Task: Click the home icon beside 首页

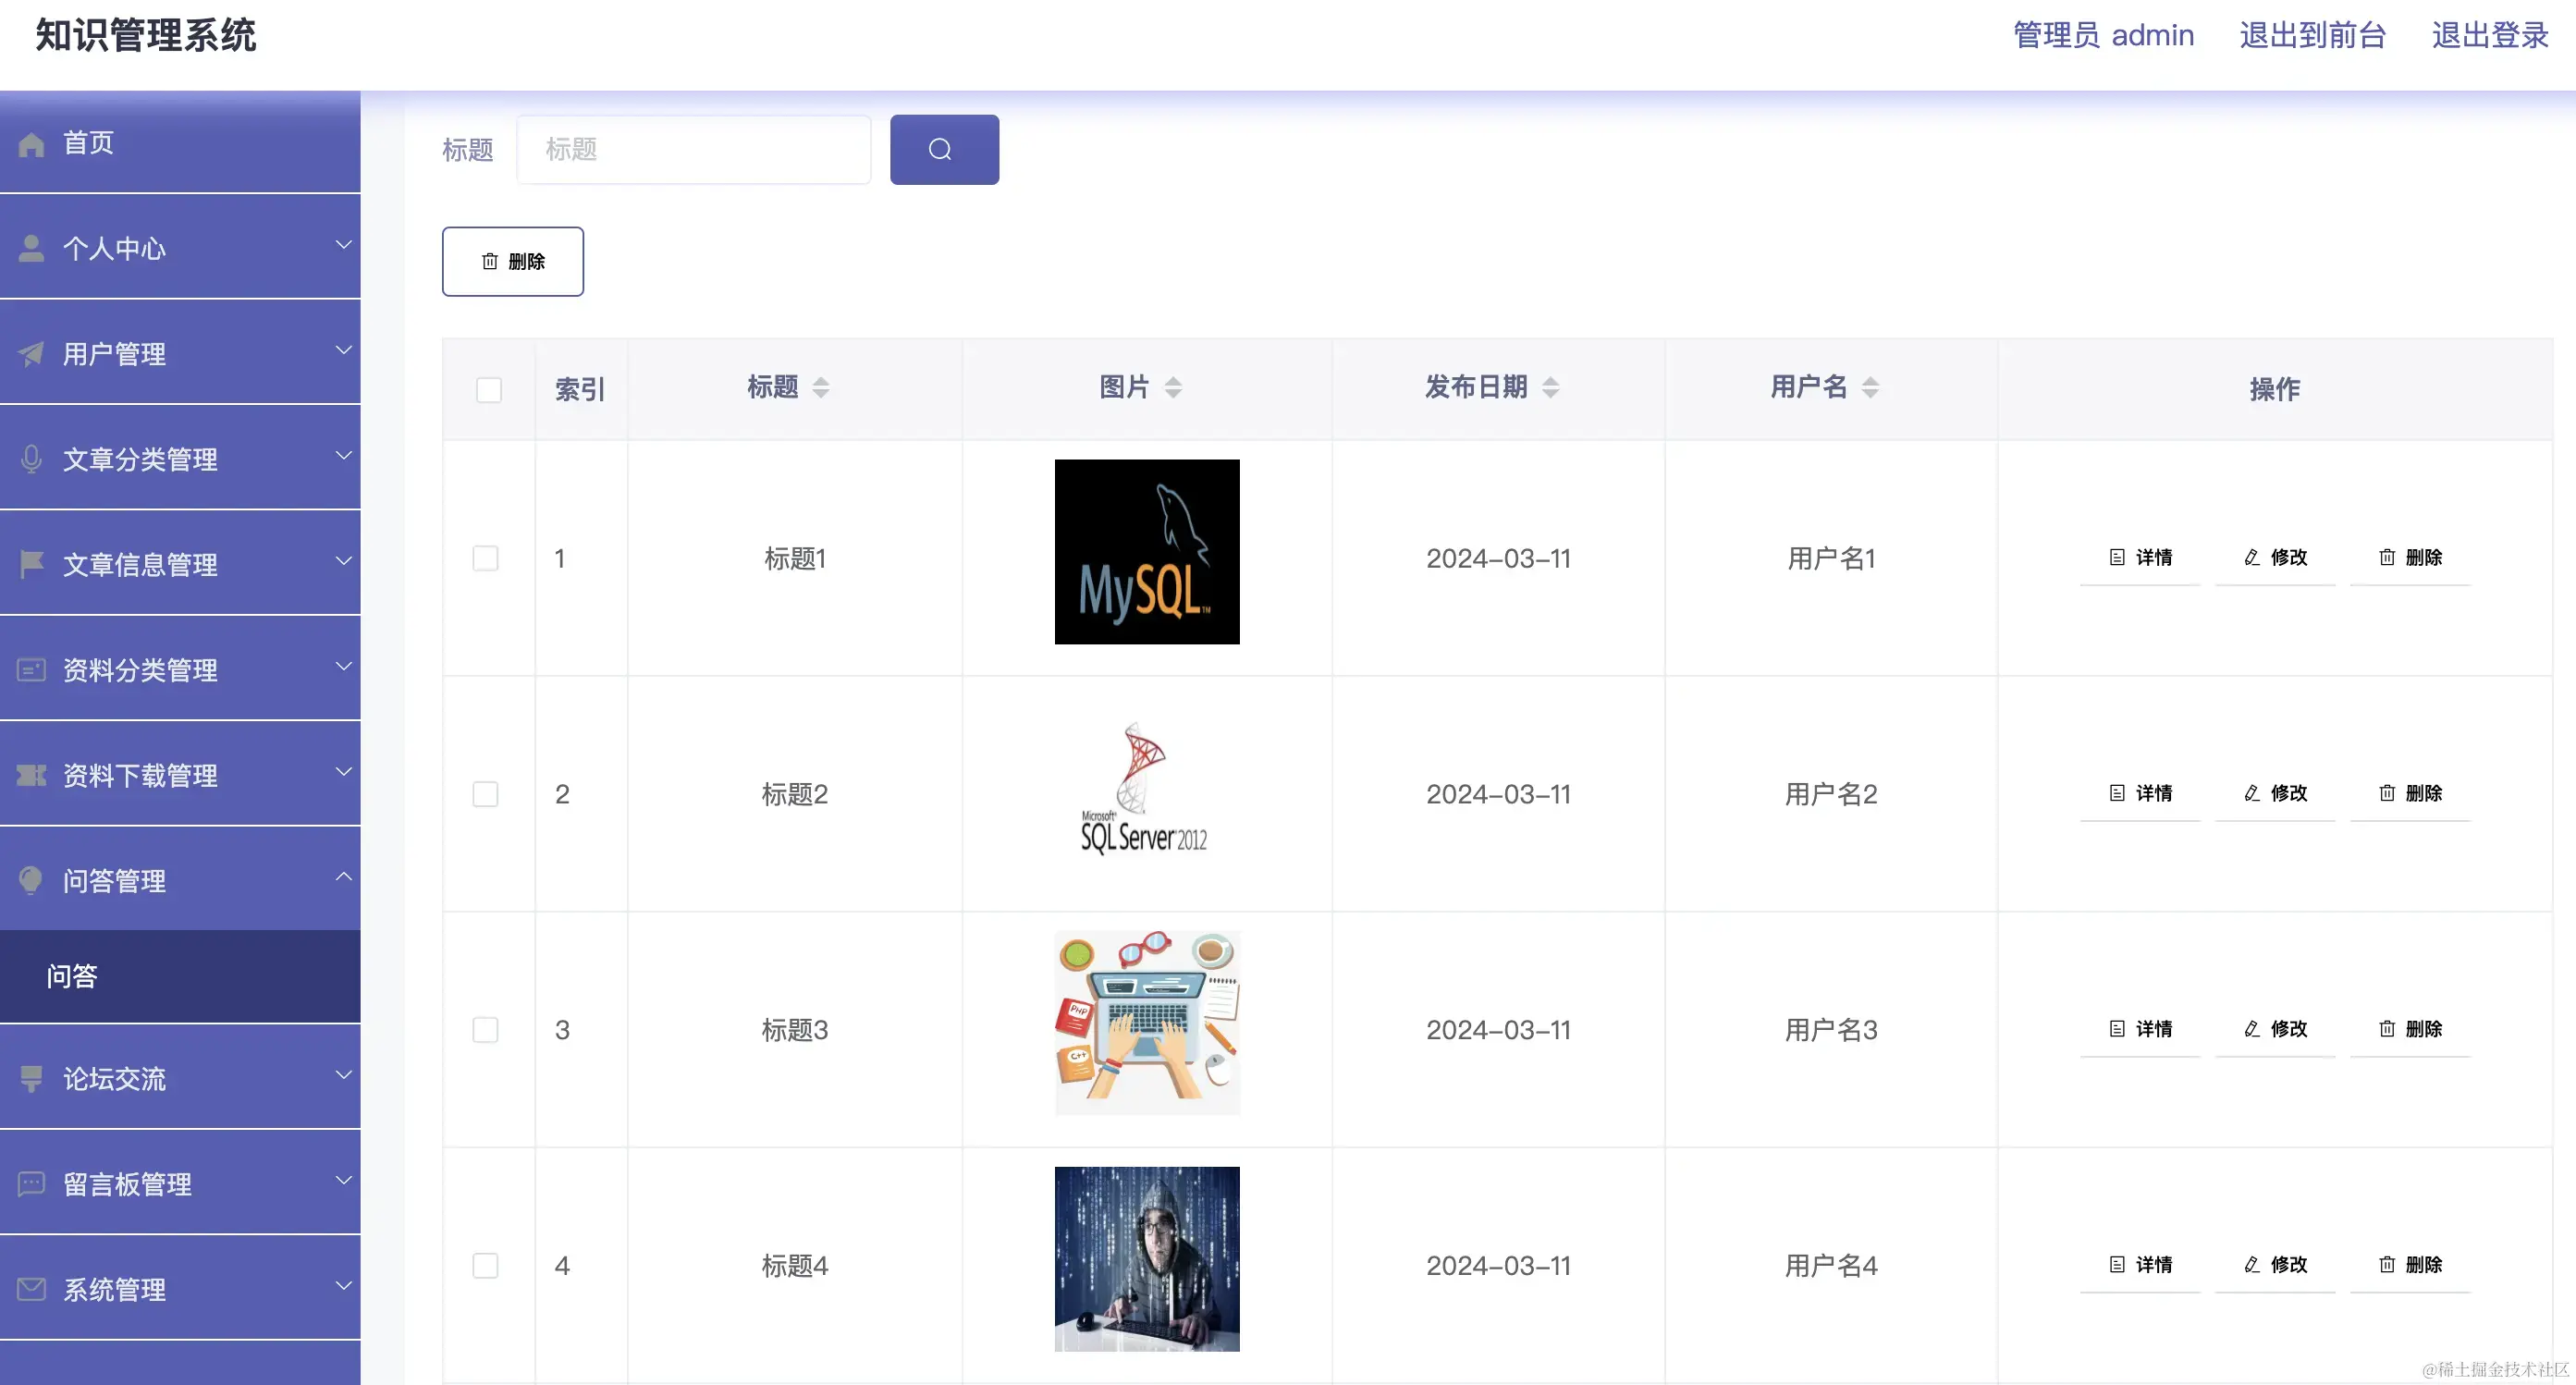Action: tap(31, 144)
